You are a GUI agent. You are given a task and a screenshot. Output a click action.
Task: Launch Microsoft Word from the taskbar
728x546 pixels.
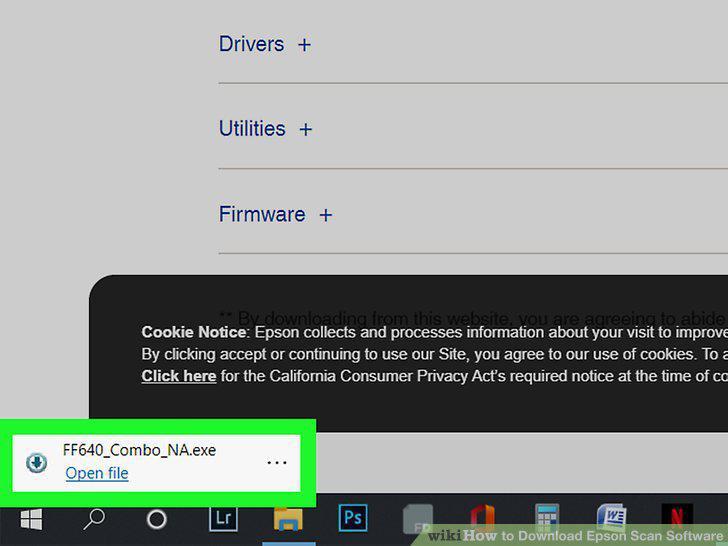612,517
